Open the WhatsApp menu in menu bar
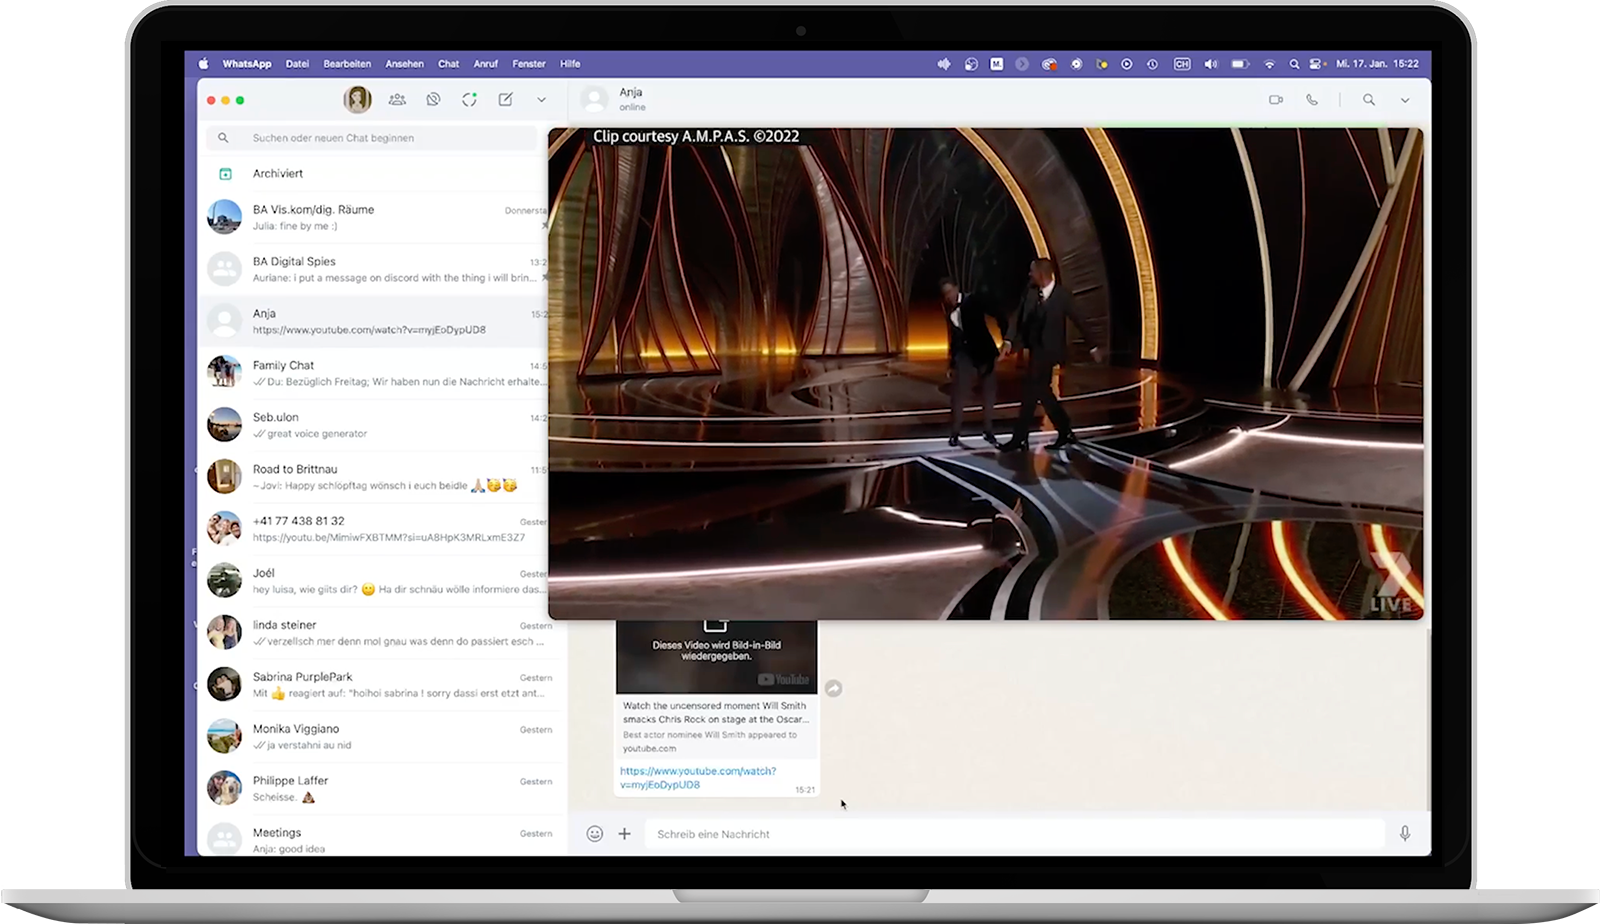Viewport: 1600px width, 924px height. [x=247, y=64]
